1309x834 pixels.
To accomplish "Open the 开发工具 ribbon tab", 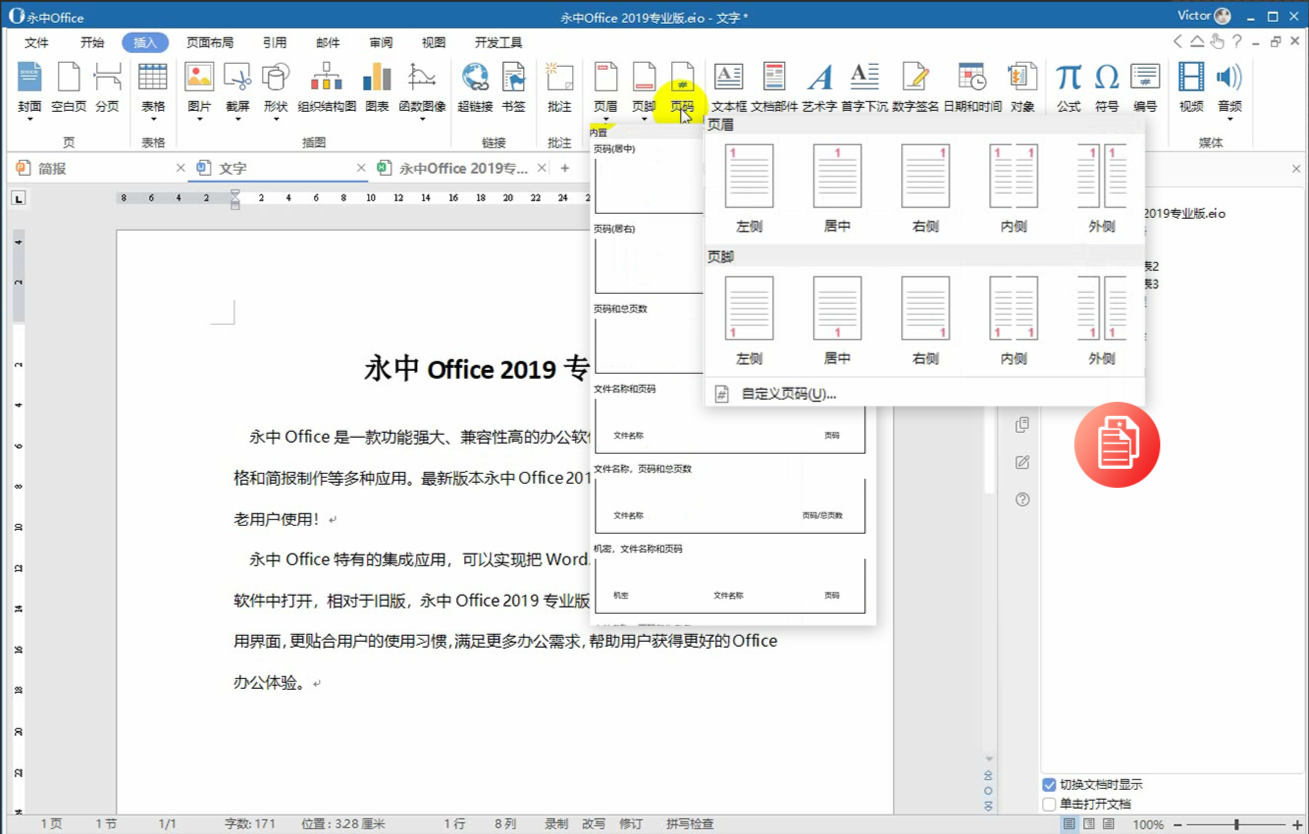I will 499,43.
